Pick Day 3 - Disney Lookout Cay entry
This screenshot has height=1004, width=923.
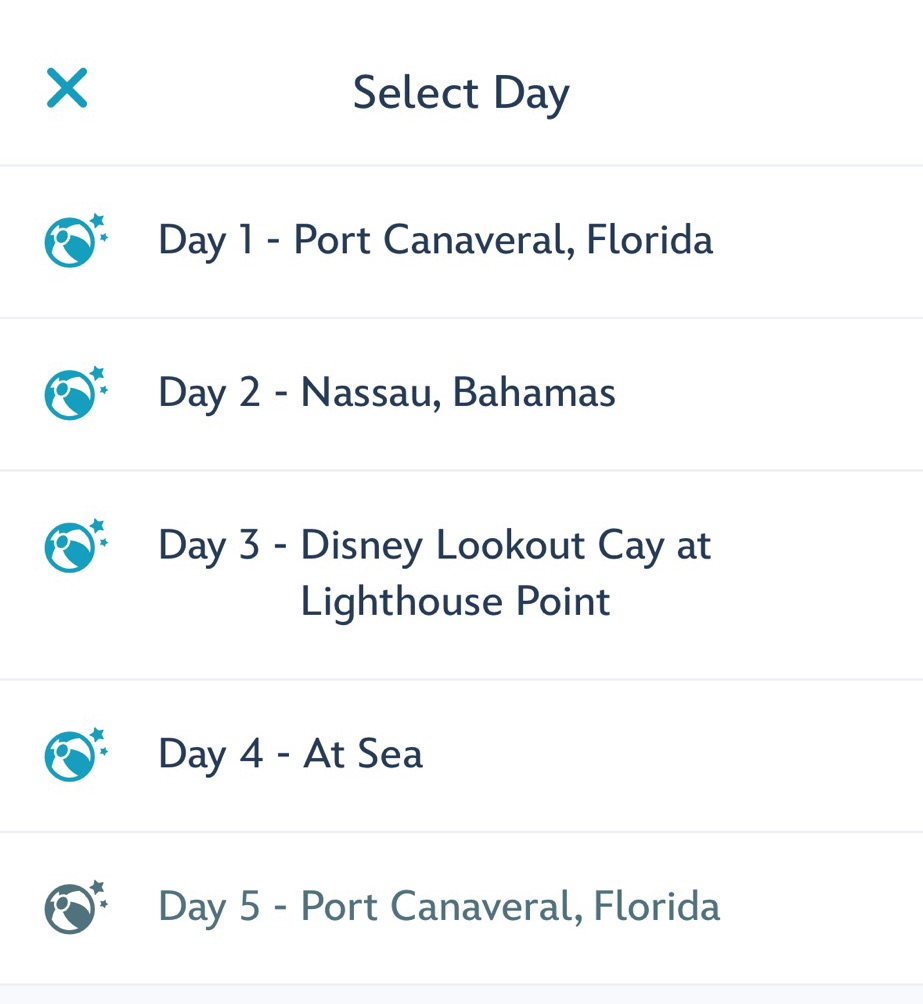coord(434,573)
